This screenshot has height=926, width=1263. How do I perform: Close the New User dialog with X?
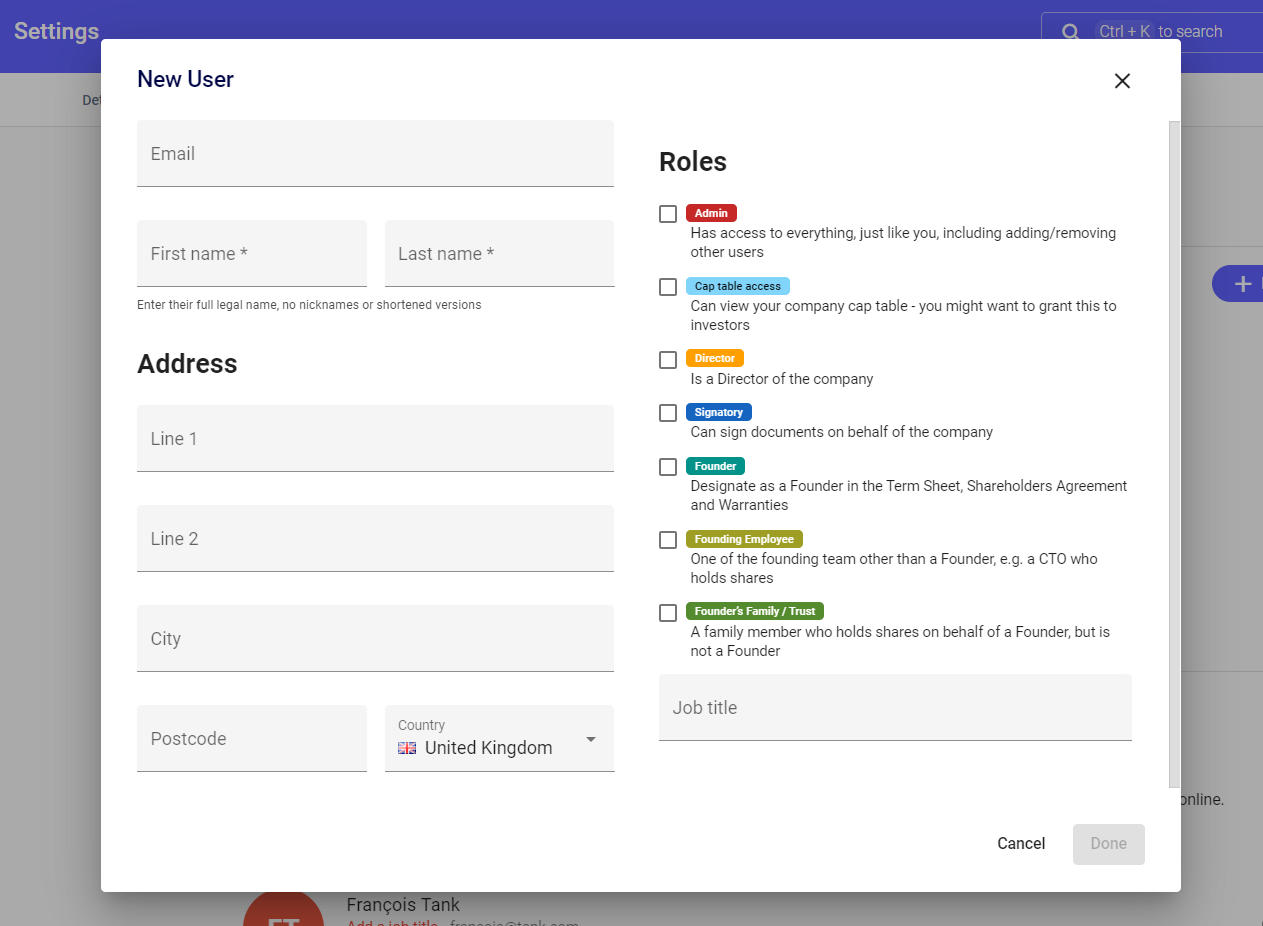coord(1122,81)
